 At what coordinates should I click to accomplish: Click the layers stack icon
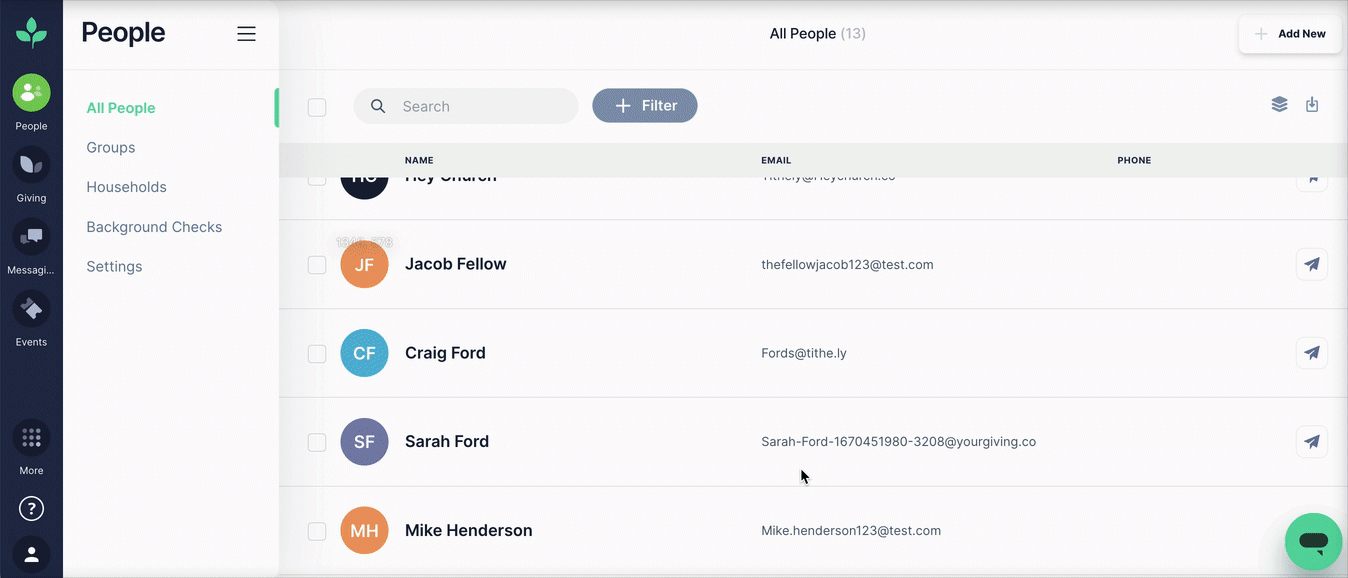tap(1279, 105)
